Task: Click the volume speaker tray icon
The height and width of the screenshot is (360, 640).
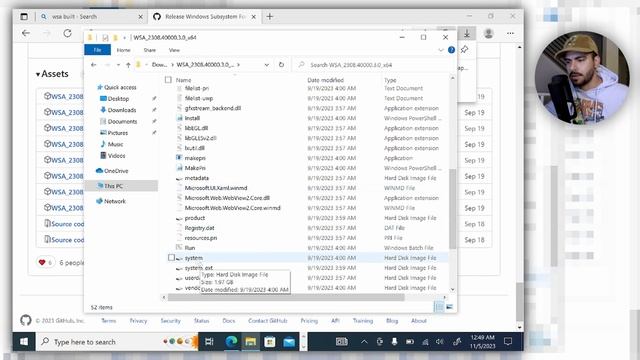Action: click(x=440, y=342)
